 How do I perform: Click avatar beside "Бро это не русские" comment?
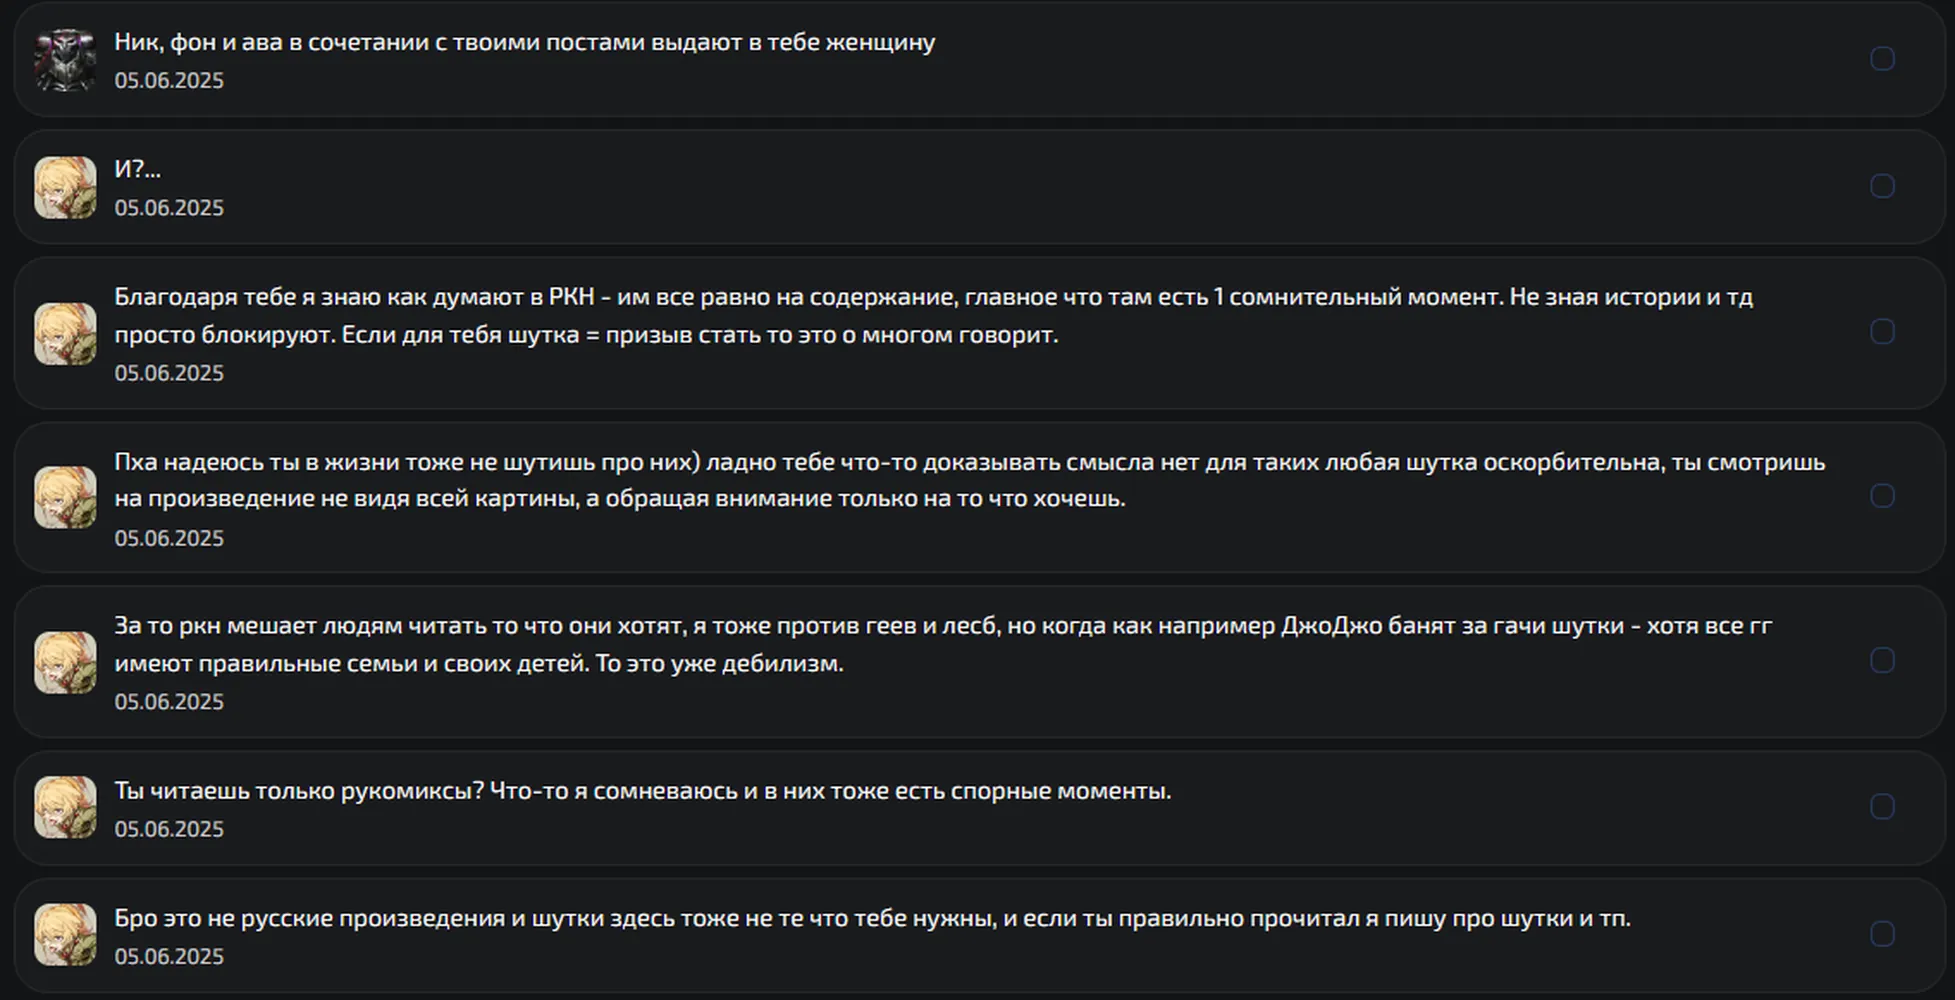pyautogui.click(x=65, y=934)
